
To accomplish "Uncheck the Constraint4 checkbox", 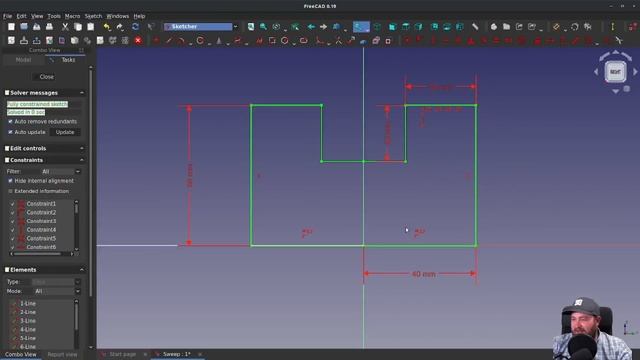I will [12, 230].
